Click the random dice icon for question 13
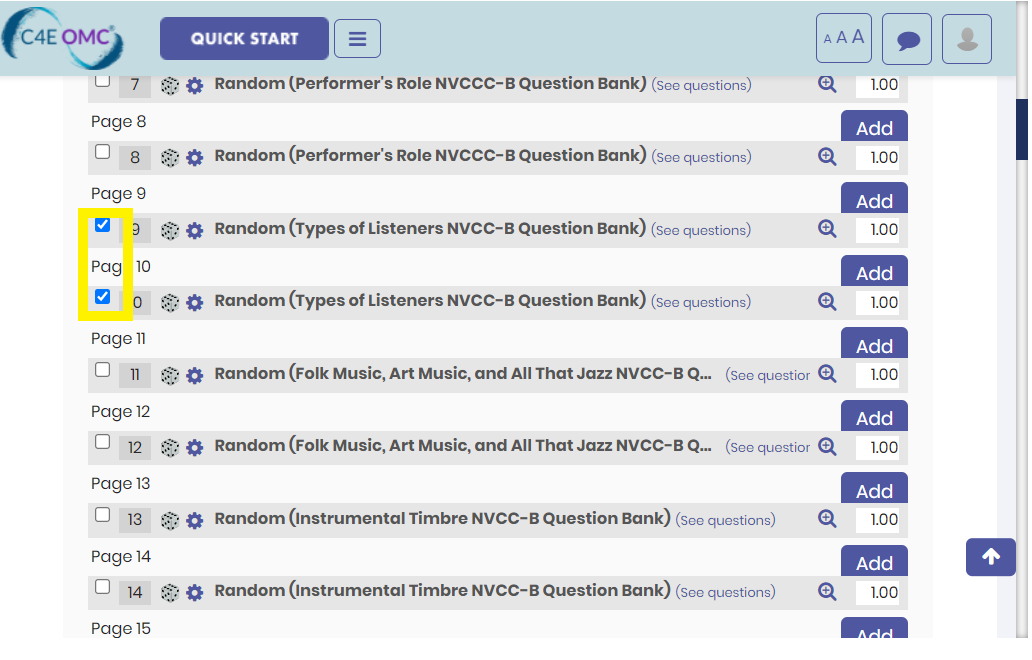This screenshot has height=660, width=1032. coord(170,520)
